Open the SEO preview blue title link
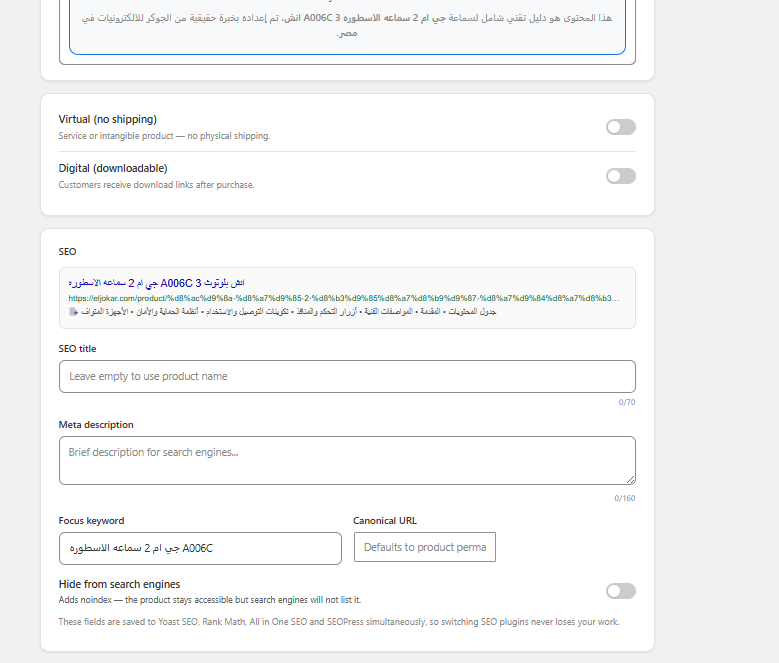The height and width of the screenshot is (663, 779). [x=156, y=283]
